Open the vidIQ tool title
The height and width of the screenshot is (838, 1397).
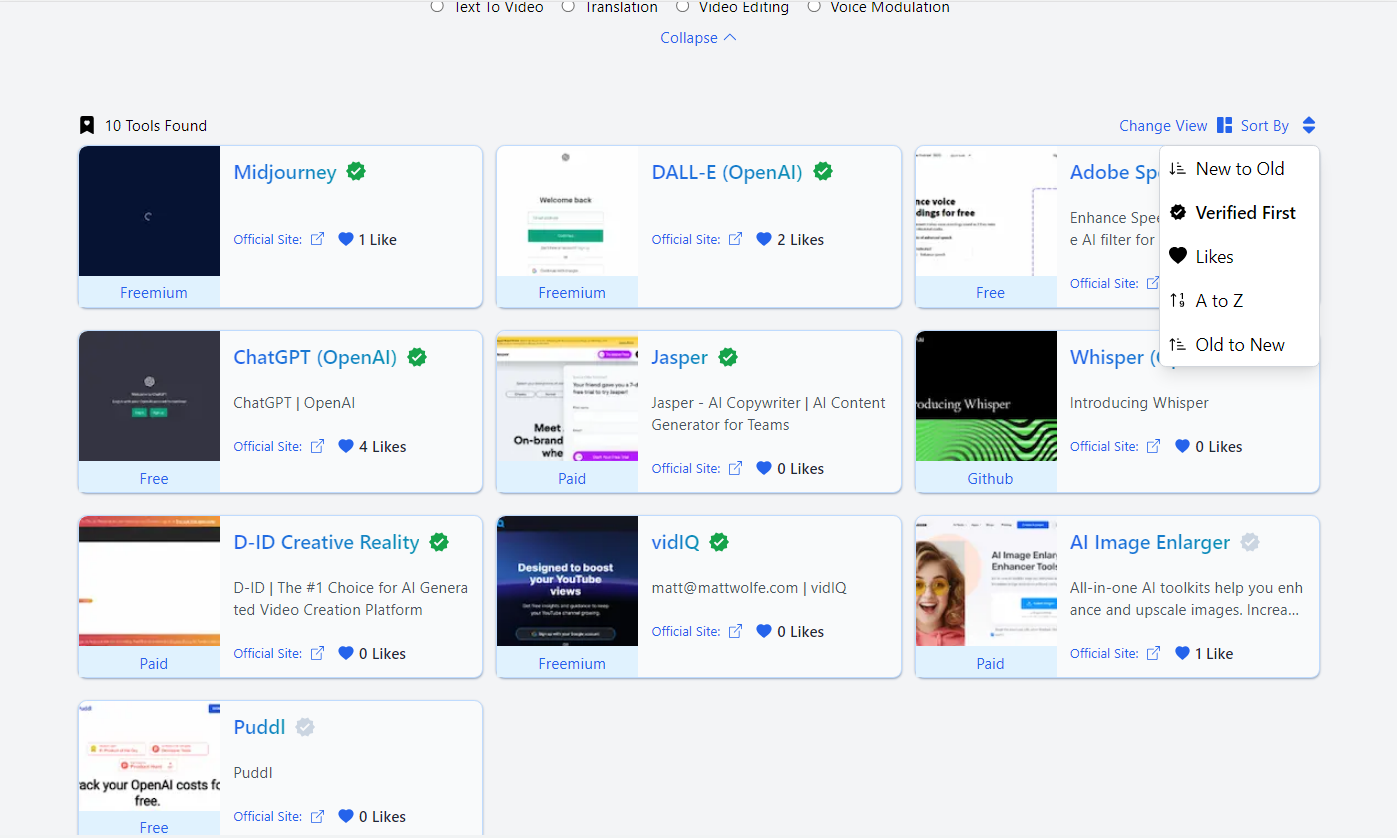coord(676,542)
